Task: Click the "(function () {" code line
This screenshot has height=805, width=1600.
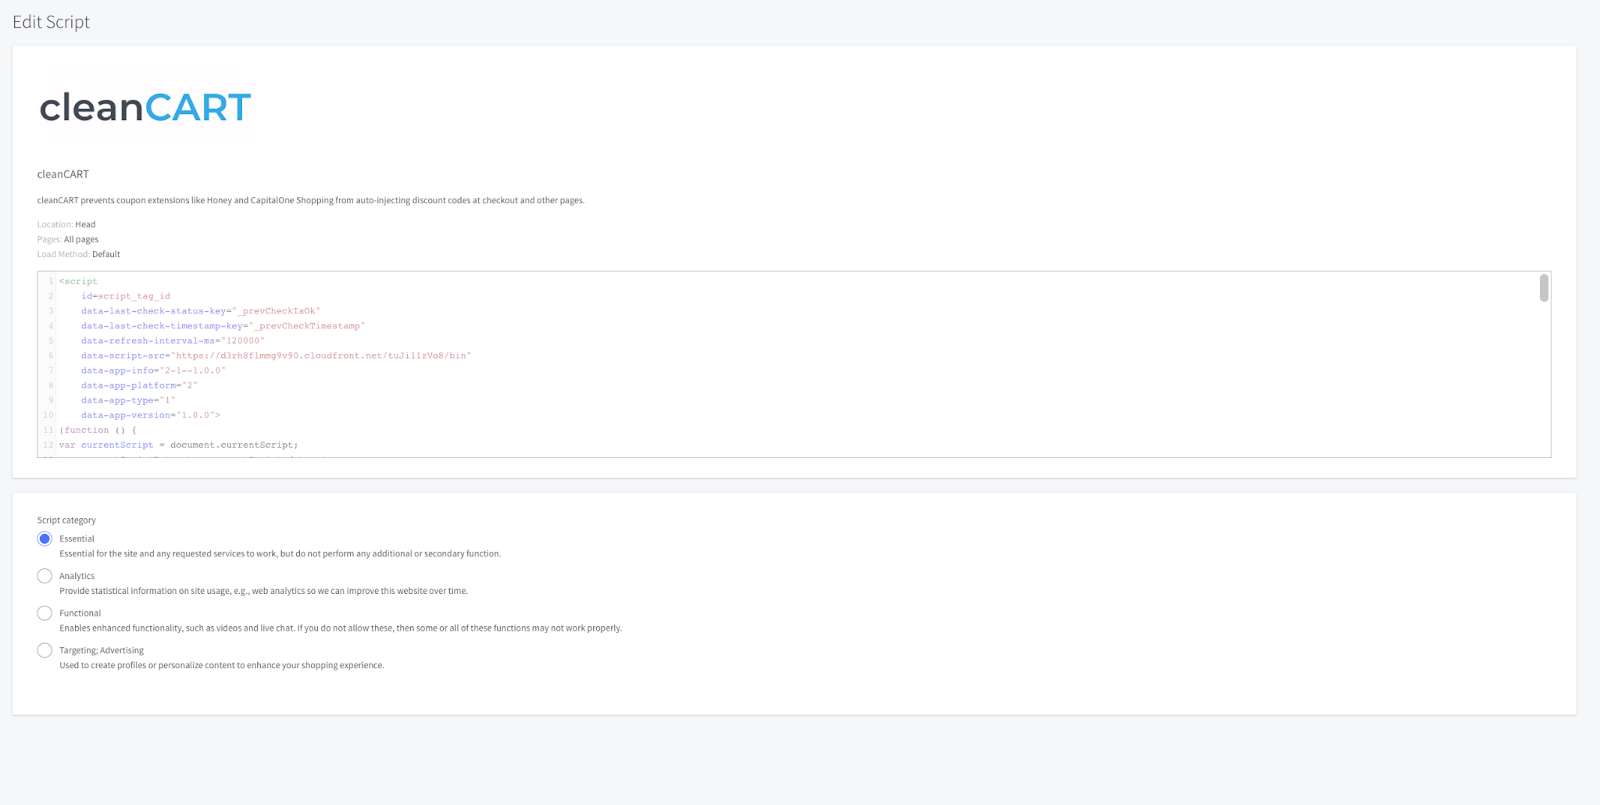Action: [97, 430]
